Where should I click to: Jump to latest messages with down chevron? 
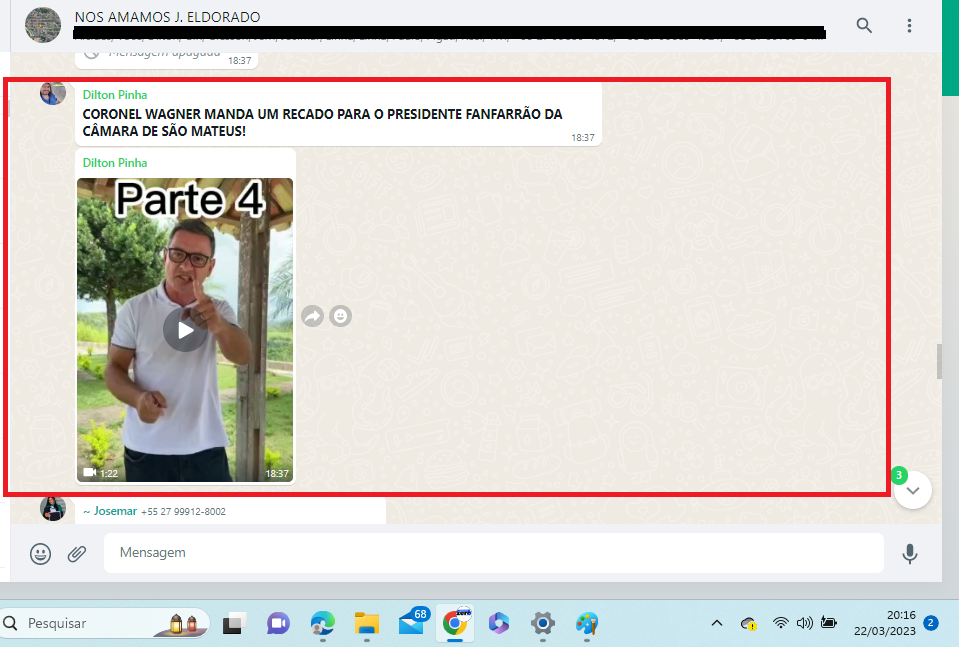click(913, 490)
